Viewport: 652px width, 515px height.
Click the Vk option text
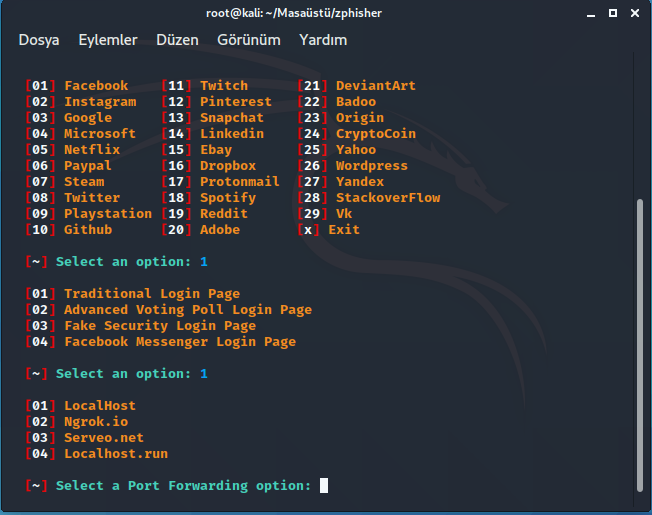pyautogui.click(x=344, y=214)
